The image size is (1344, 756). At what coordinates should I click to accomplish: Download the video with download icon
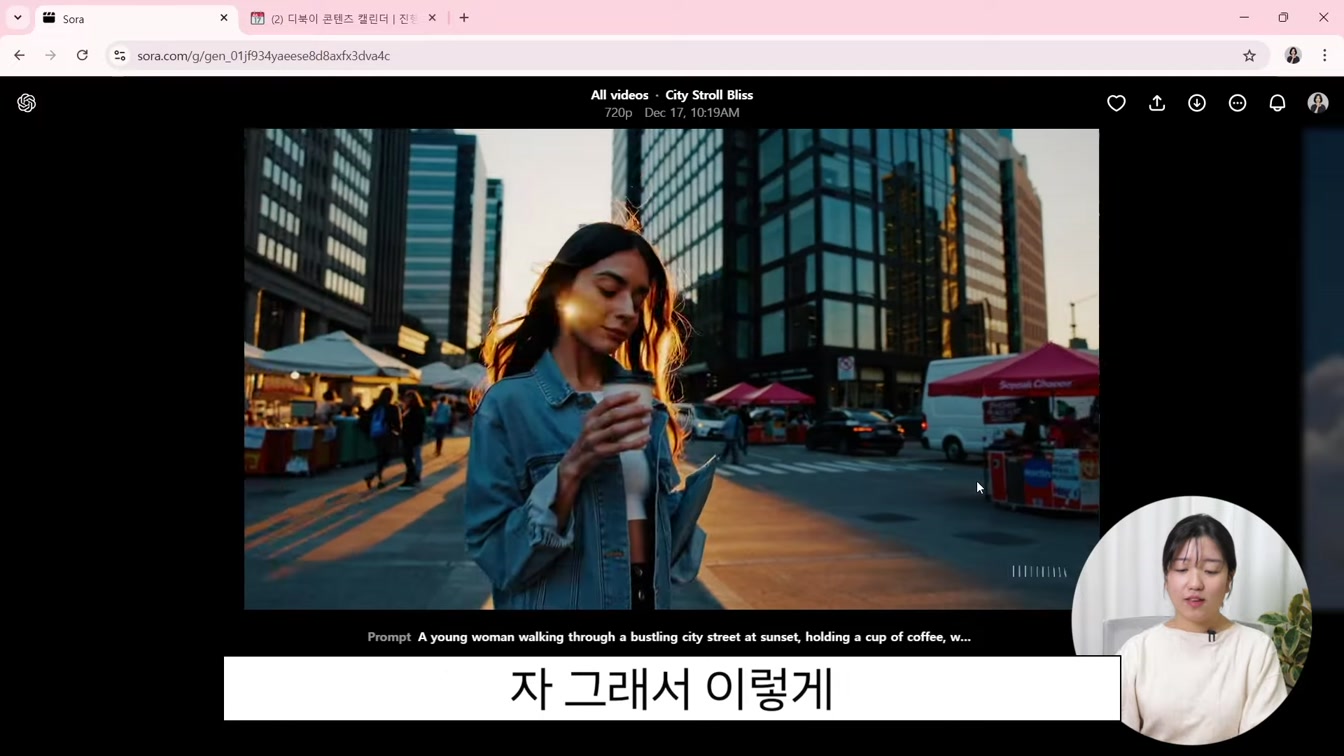click(x=1197, y=103)
